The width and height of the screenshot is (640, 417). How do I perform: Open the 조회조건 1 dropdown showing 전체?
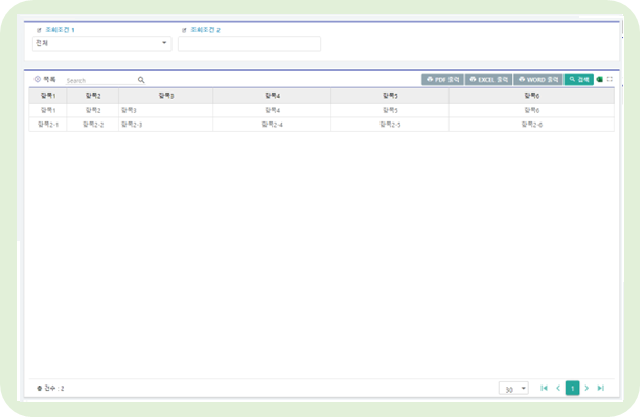coord(102,43)
